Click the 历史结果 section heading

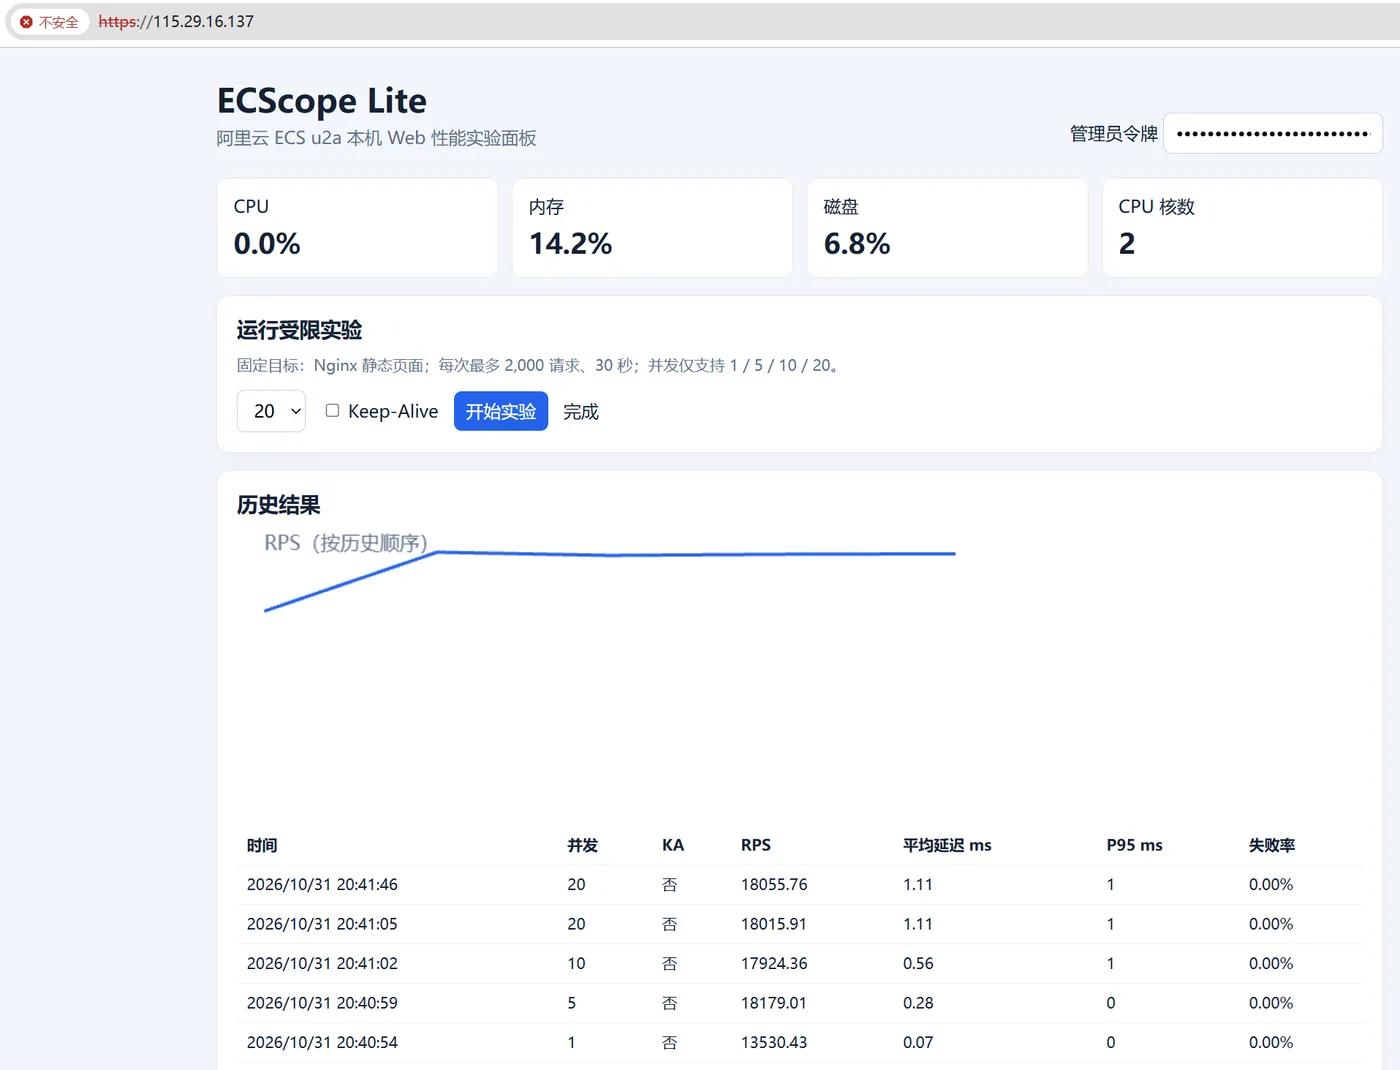tap(278, 505)
